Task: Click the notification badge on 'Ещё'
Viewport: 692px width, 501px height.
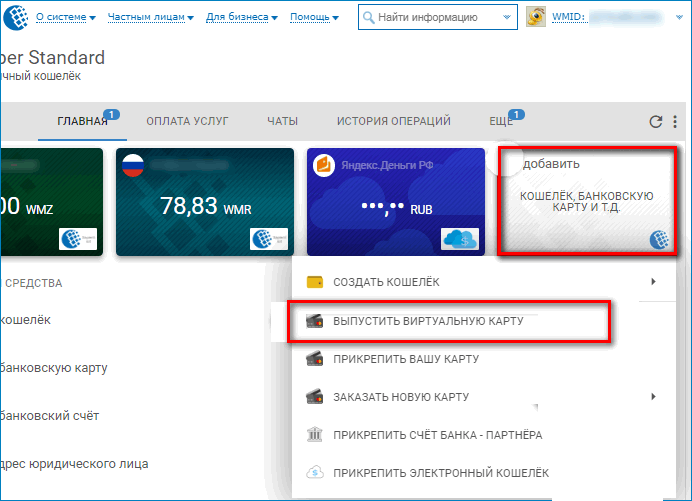Action: point(516,115)
